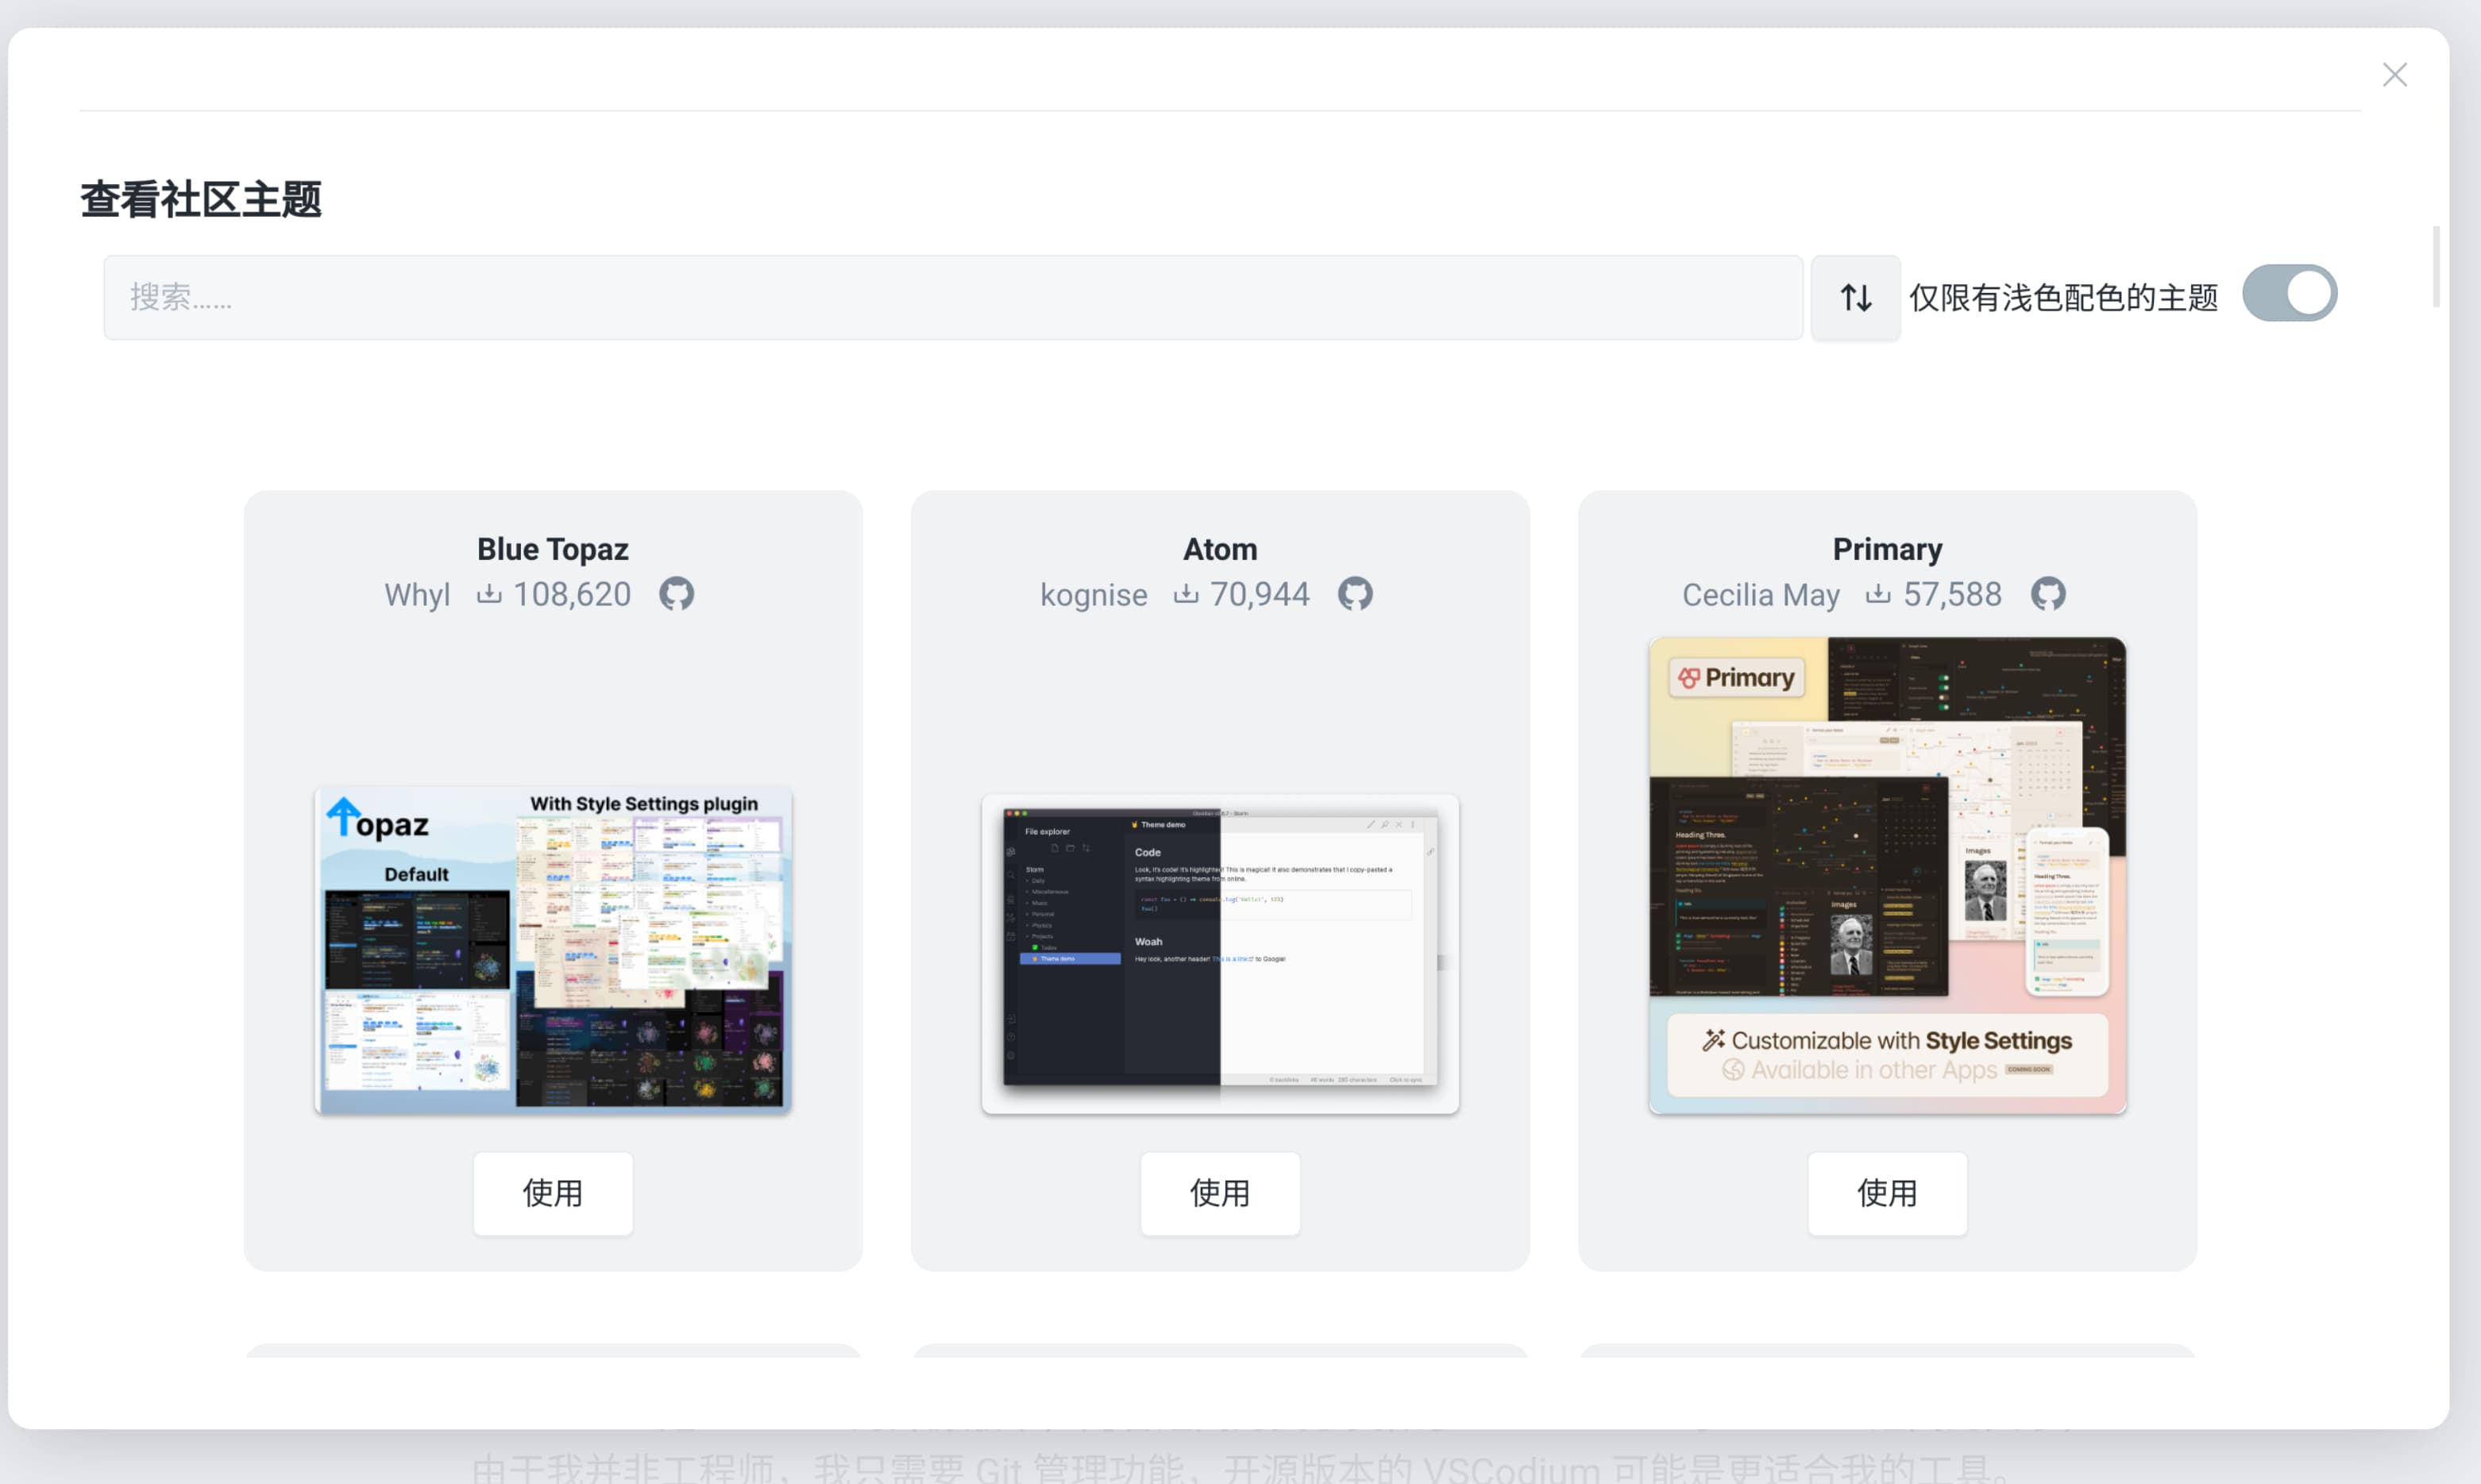Image resolution: width=2481 pixels, height=1484 pixels.
Task: Close the community themes dialog
Action: (2394, 75)
